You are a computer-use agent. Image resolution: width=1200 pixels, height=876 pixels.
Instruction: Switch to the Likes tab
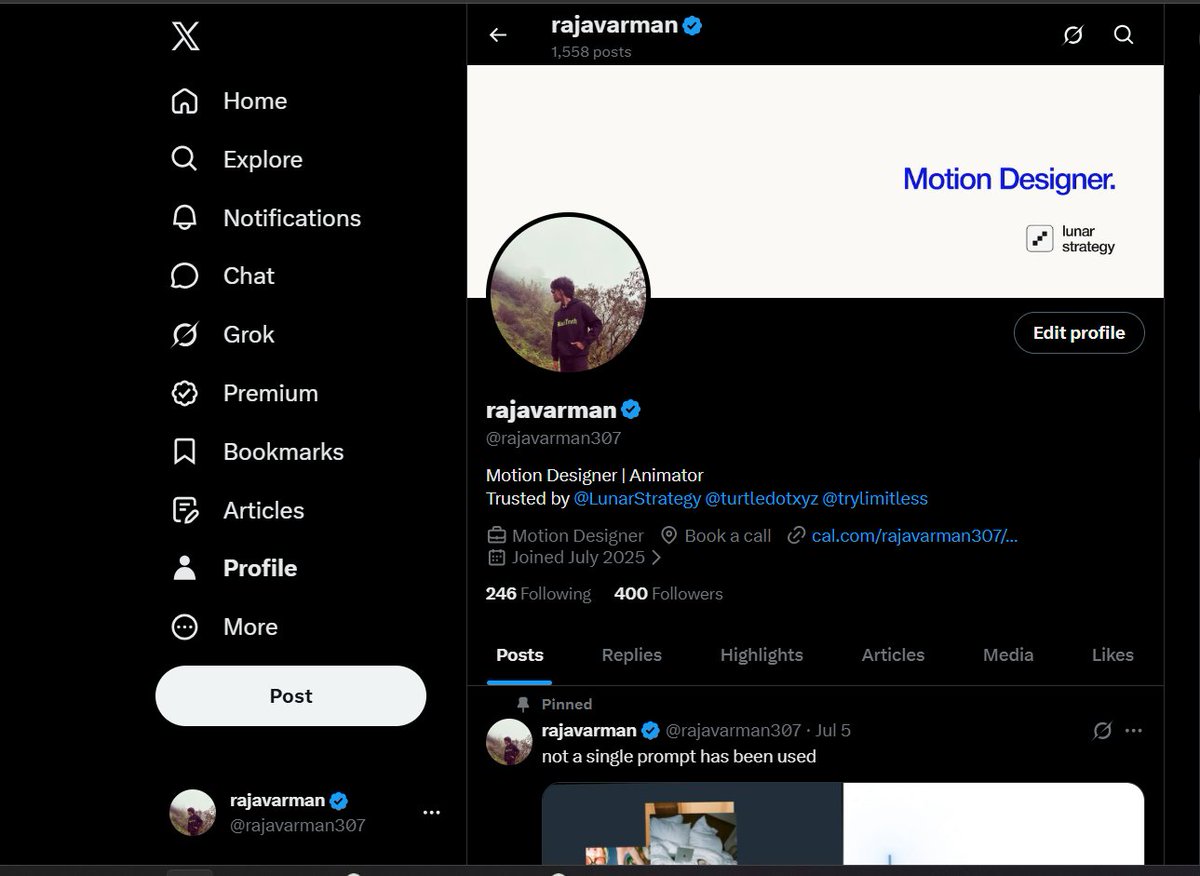tap(1113, 655)
